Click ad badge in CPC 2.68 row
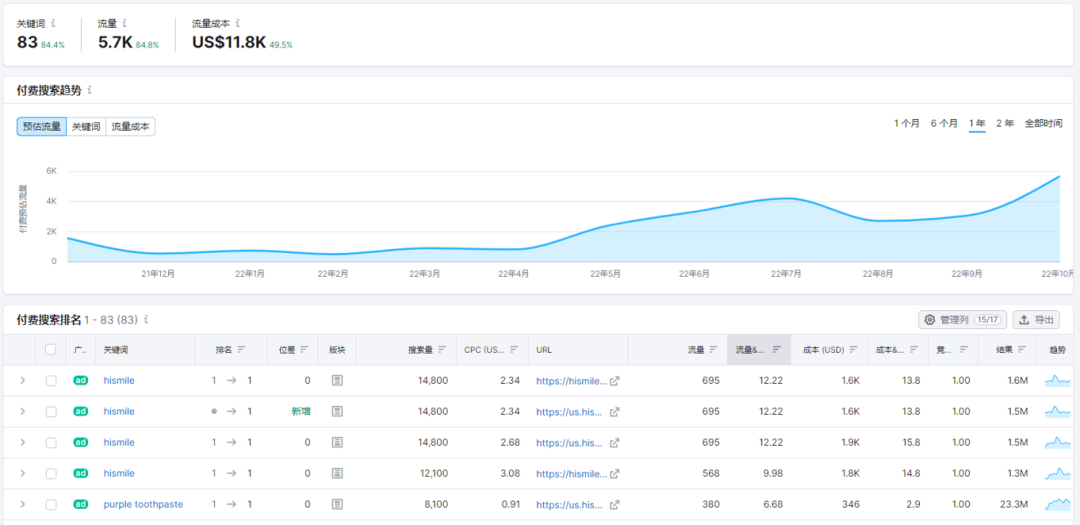The image size is (1080, 525). pyautogui.click(x=81, y=442)
